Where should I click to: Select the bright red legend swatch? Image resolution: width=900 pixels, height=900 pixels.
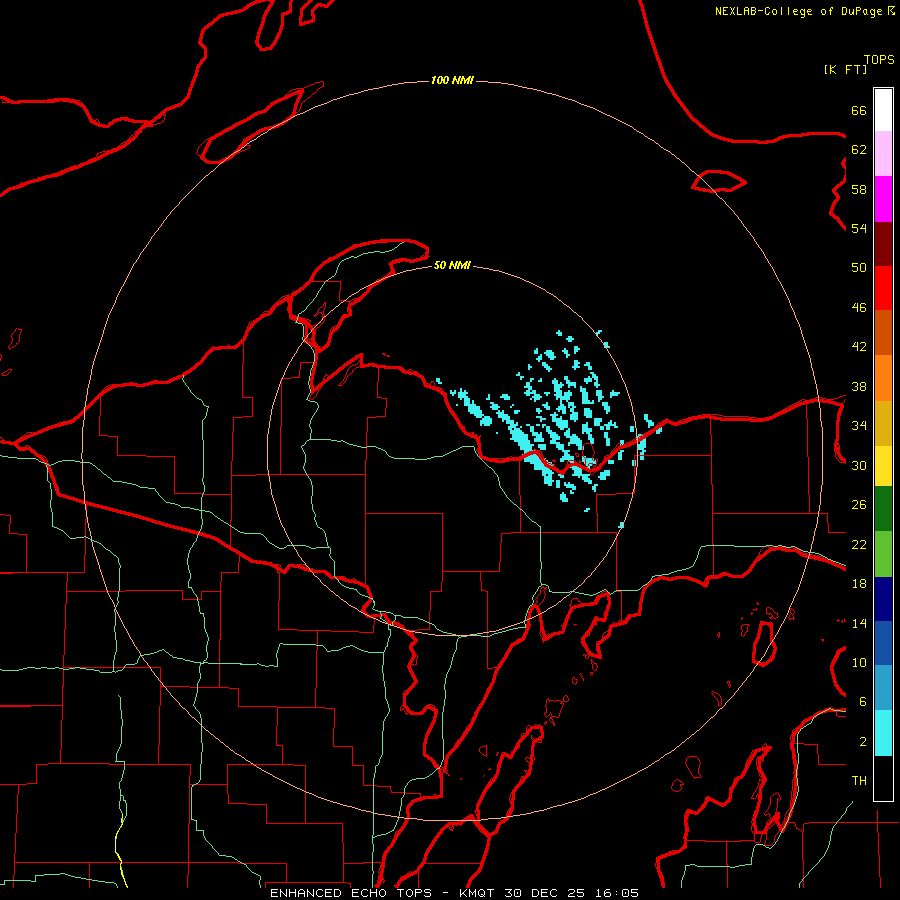click(x=883, y=288)
